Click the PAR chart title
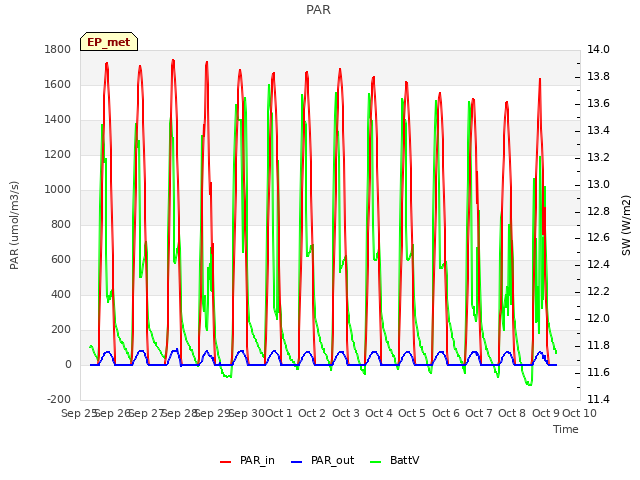The height and width of the screenshot is (480, 640). tap(318, 10)
